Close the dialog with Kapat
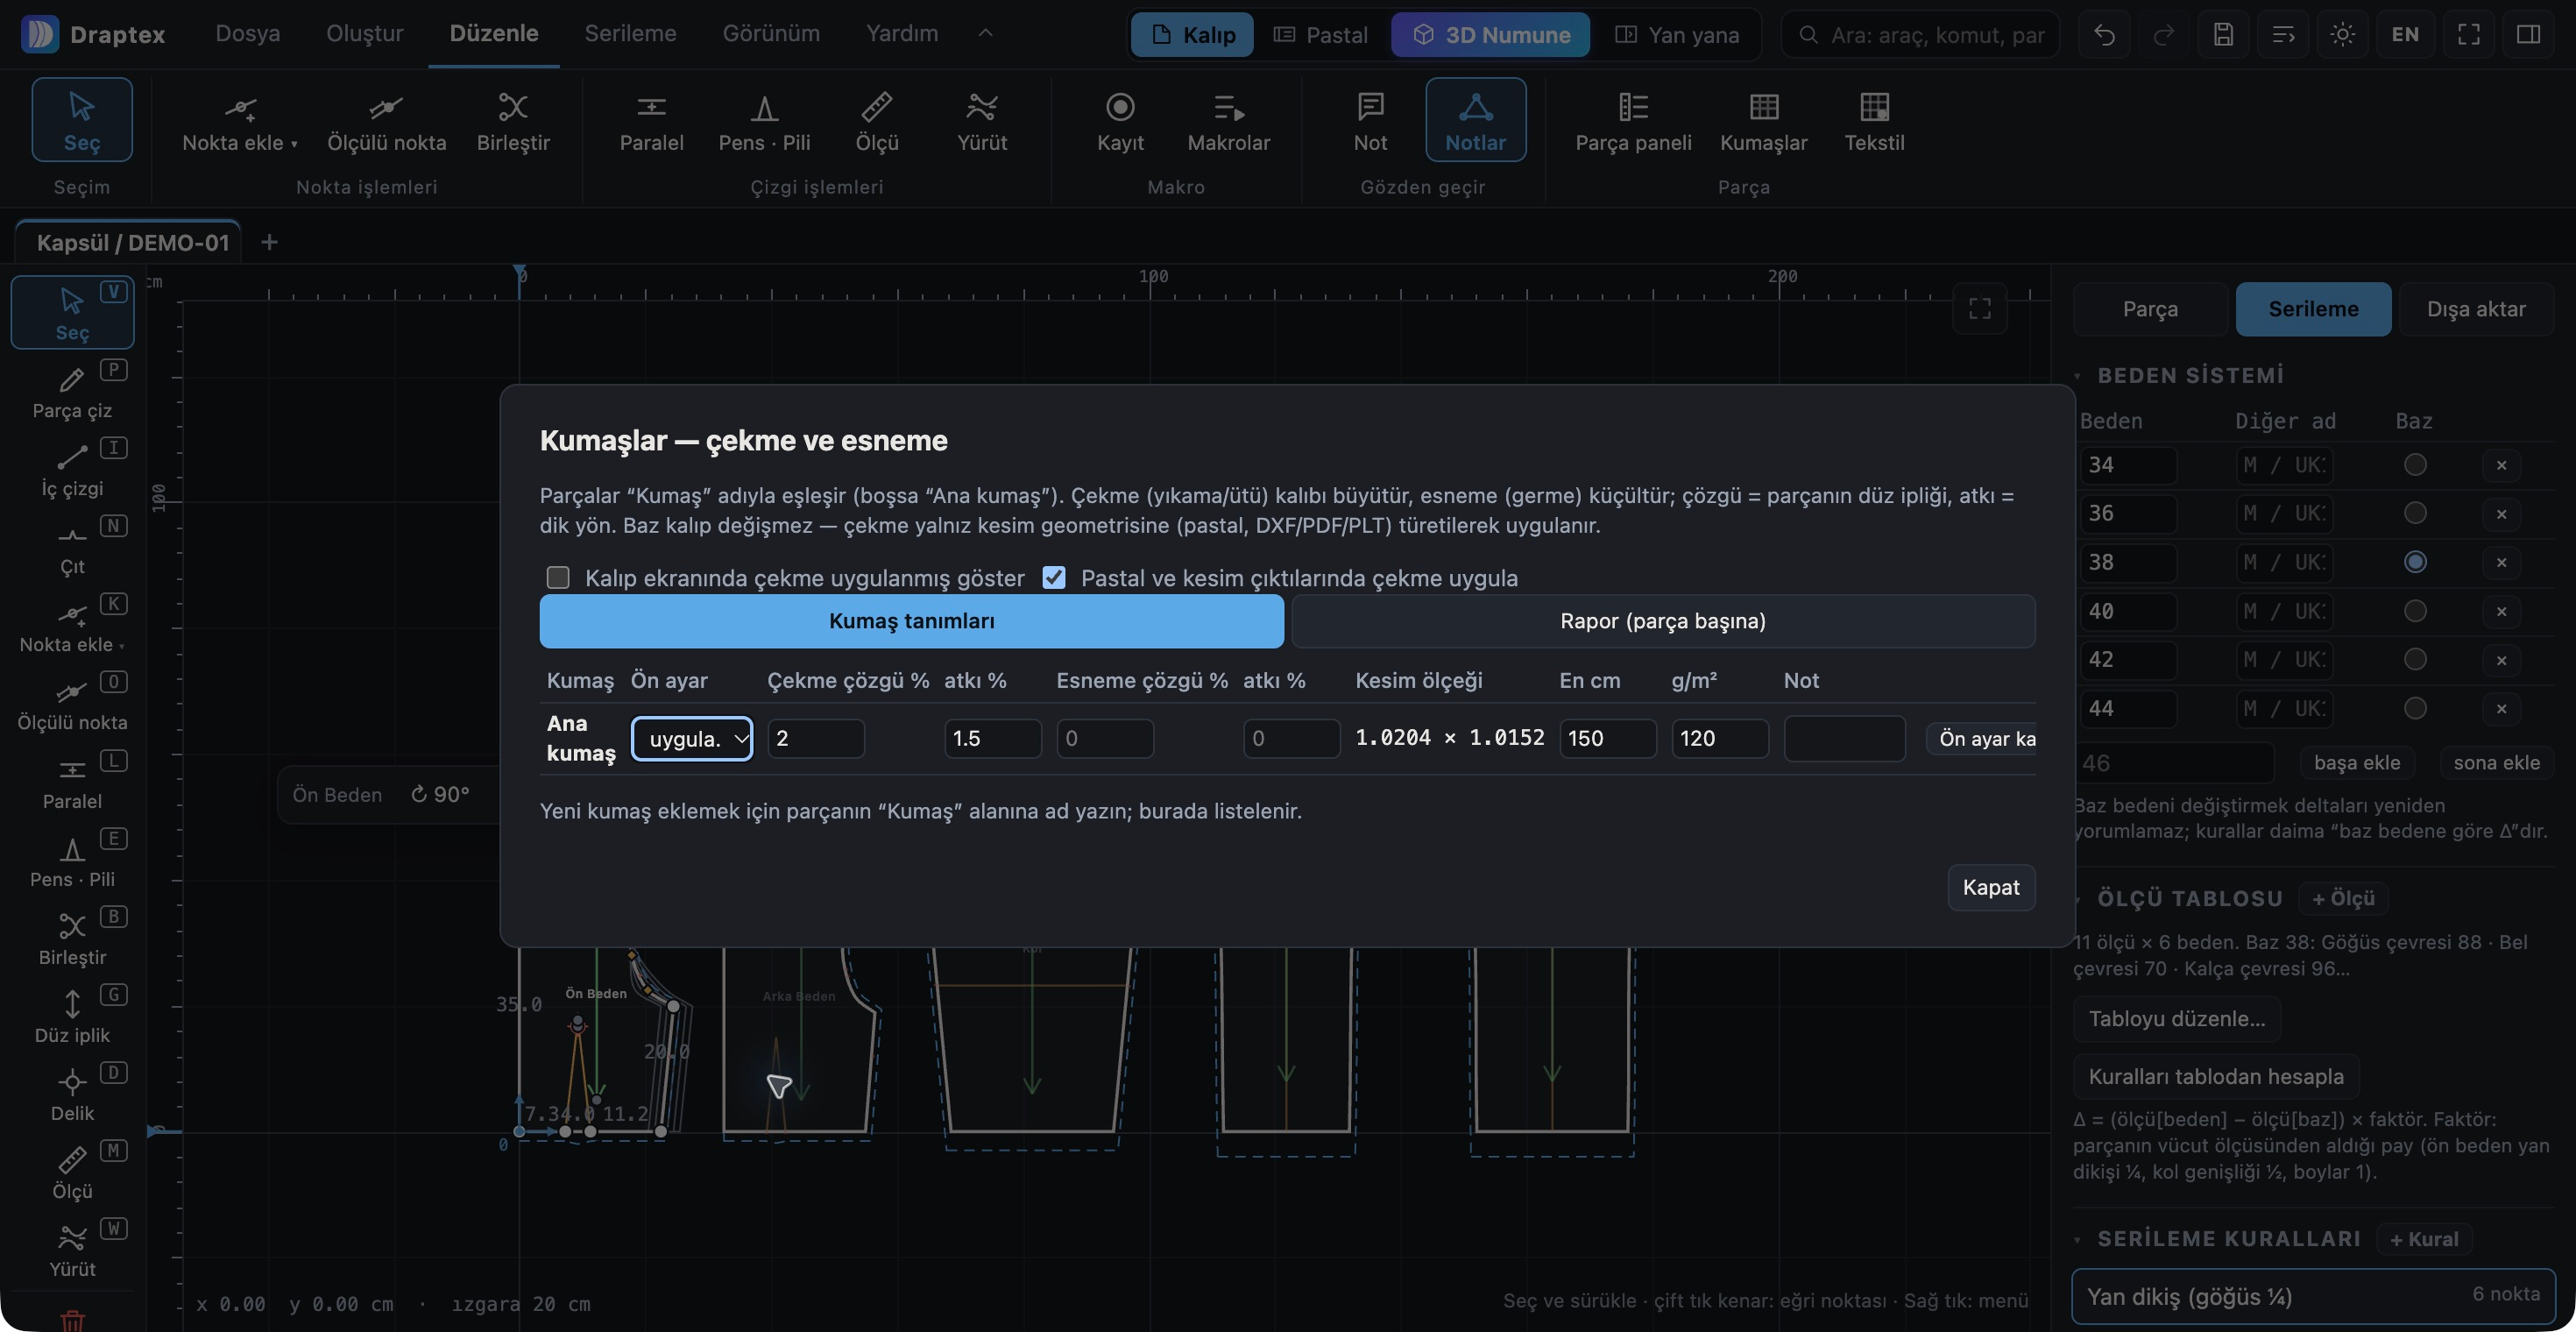The height and width of the screenshot is (1332, 2576). (1991, 887)
